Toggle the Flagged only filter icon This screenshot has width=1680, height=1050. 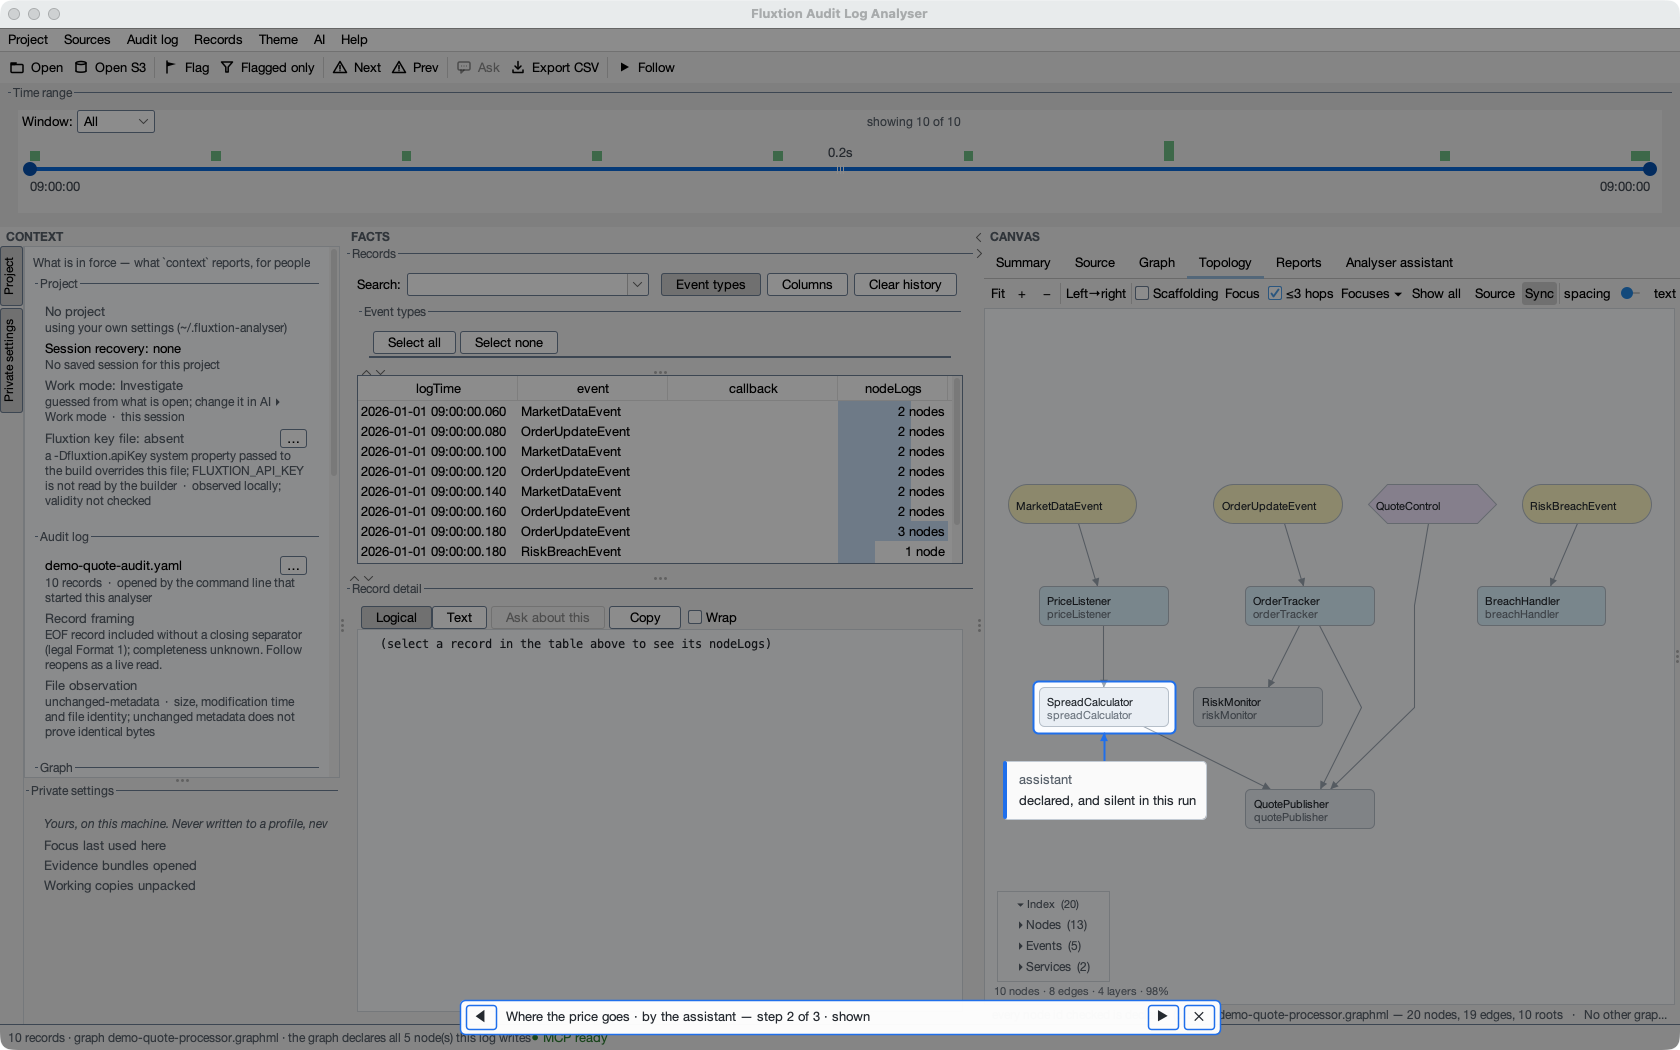click(x=227, y=67)
